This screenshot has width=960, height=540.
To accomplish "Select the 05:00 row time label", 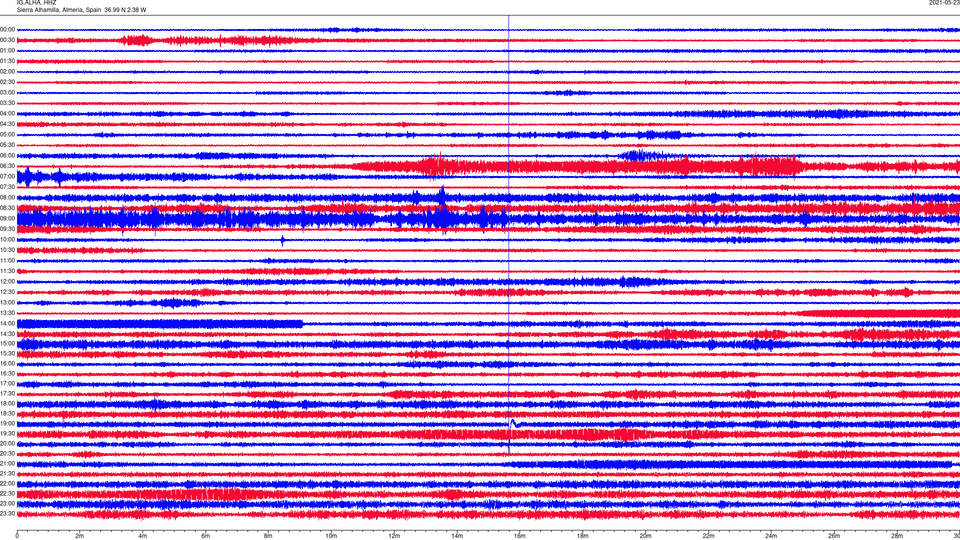I will click(7, 135).
